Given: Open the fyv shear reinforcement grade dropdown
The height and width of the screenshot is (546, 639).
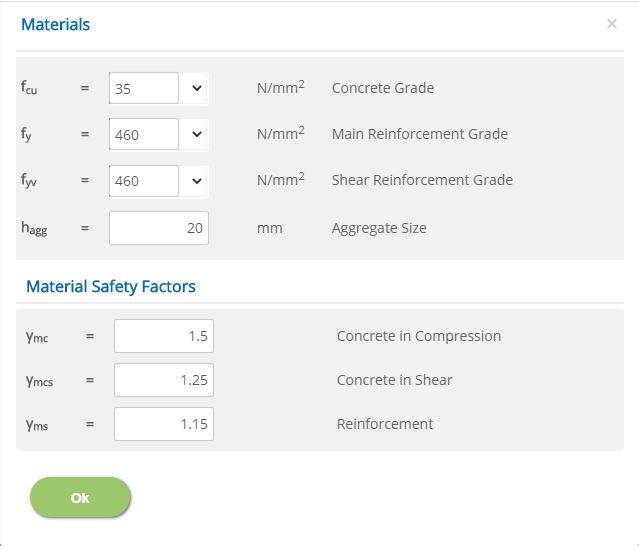Looking at the screenshot, I should (197, 181).
